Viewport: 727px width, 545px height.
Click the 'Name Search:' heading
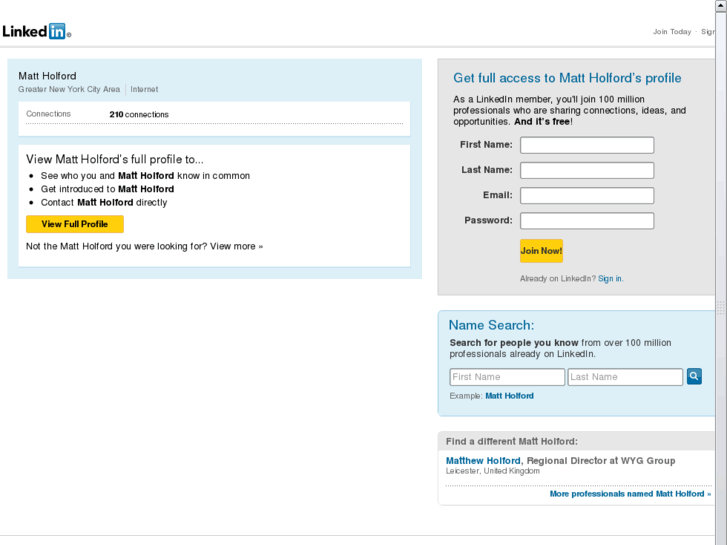(491, 325)
